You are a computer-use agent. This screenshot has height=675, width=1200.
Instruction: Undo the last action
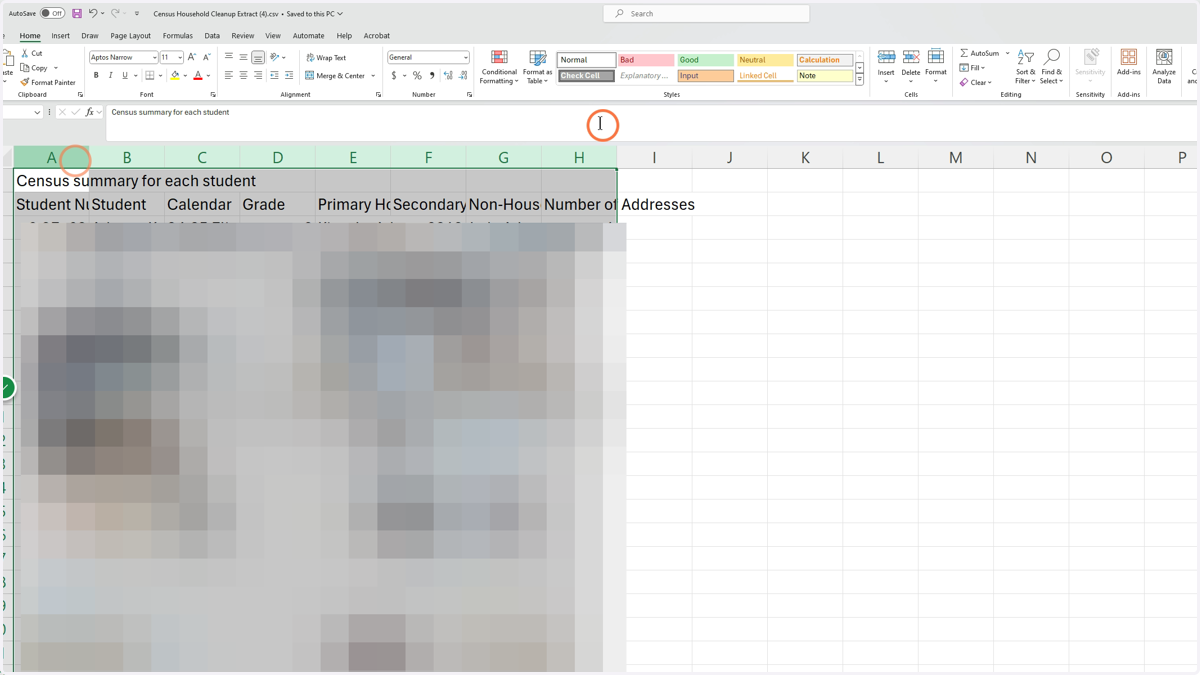pos(93,14)
